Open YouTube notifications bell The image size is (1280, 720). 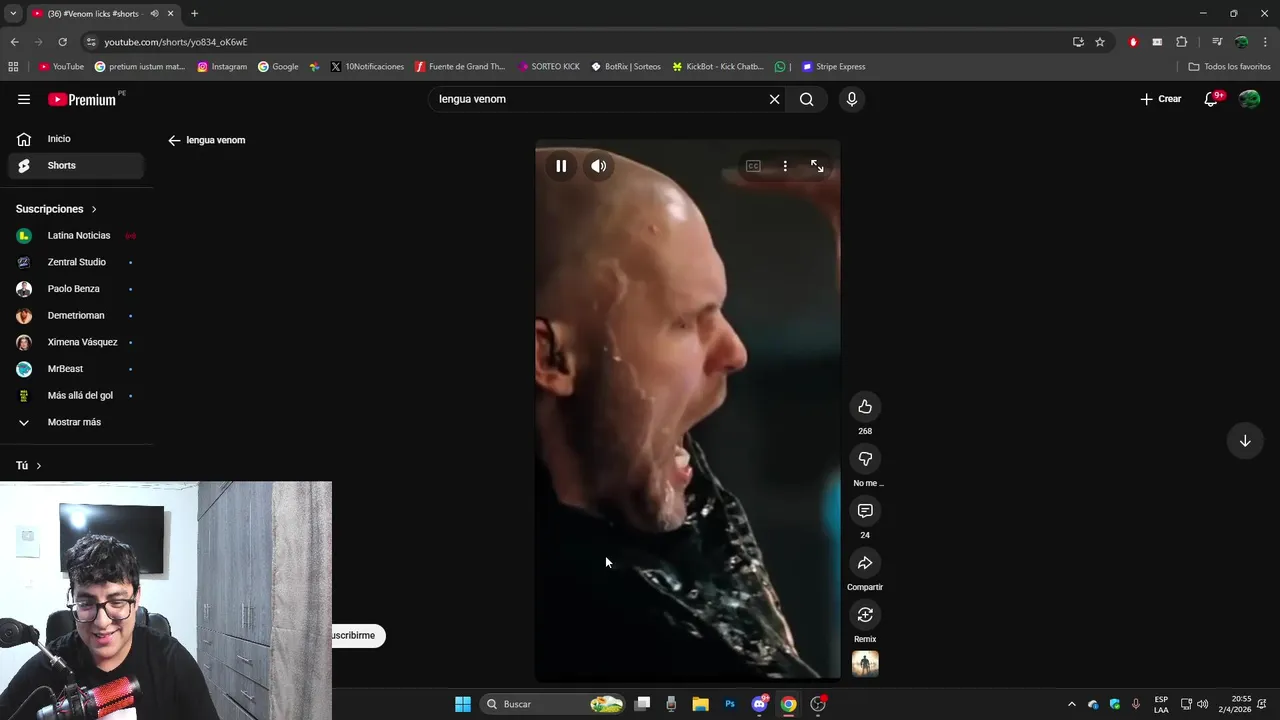tap(1211, 99)
